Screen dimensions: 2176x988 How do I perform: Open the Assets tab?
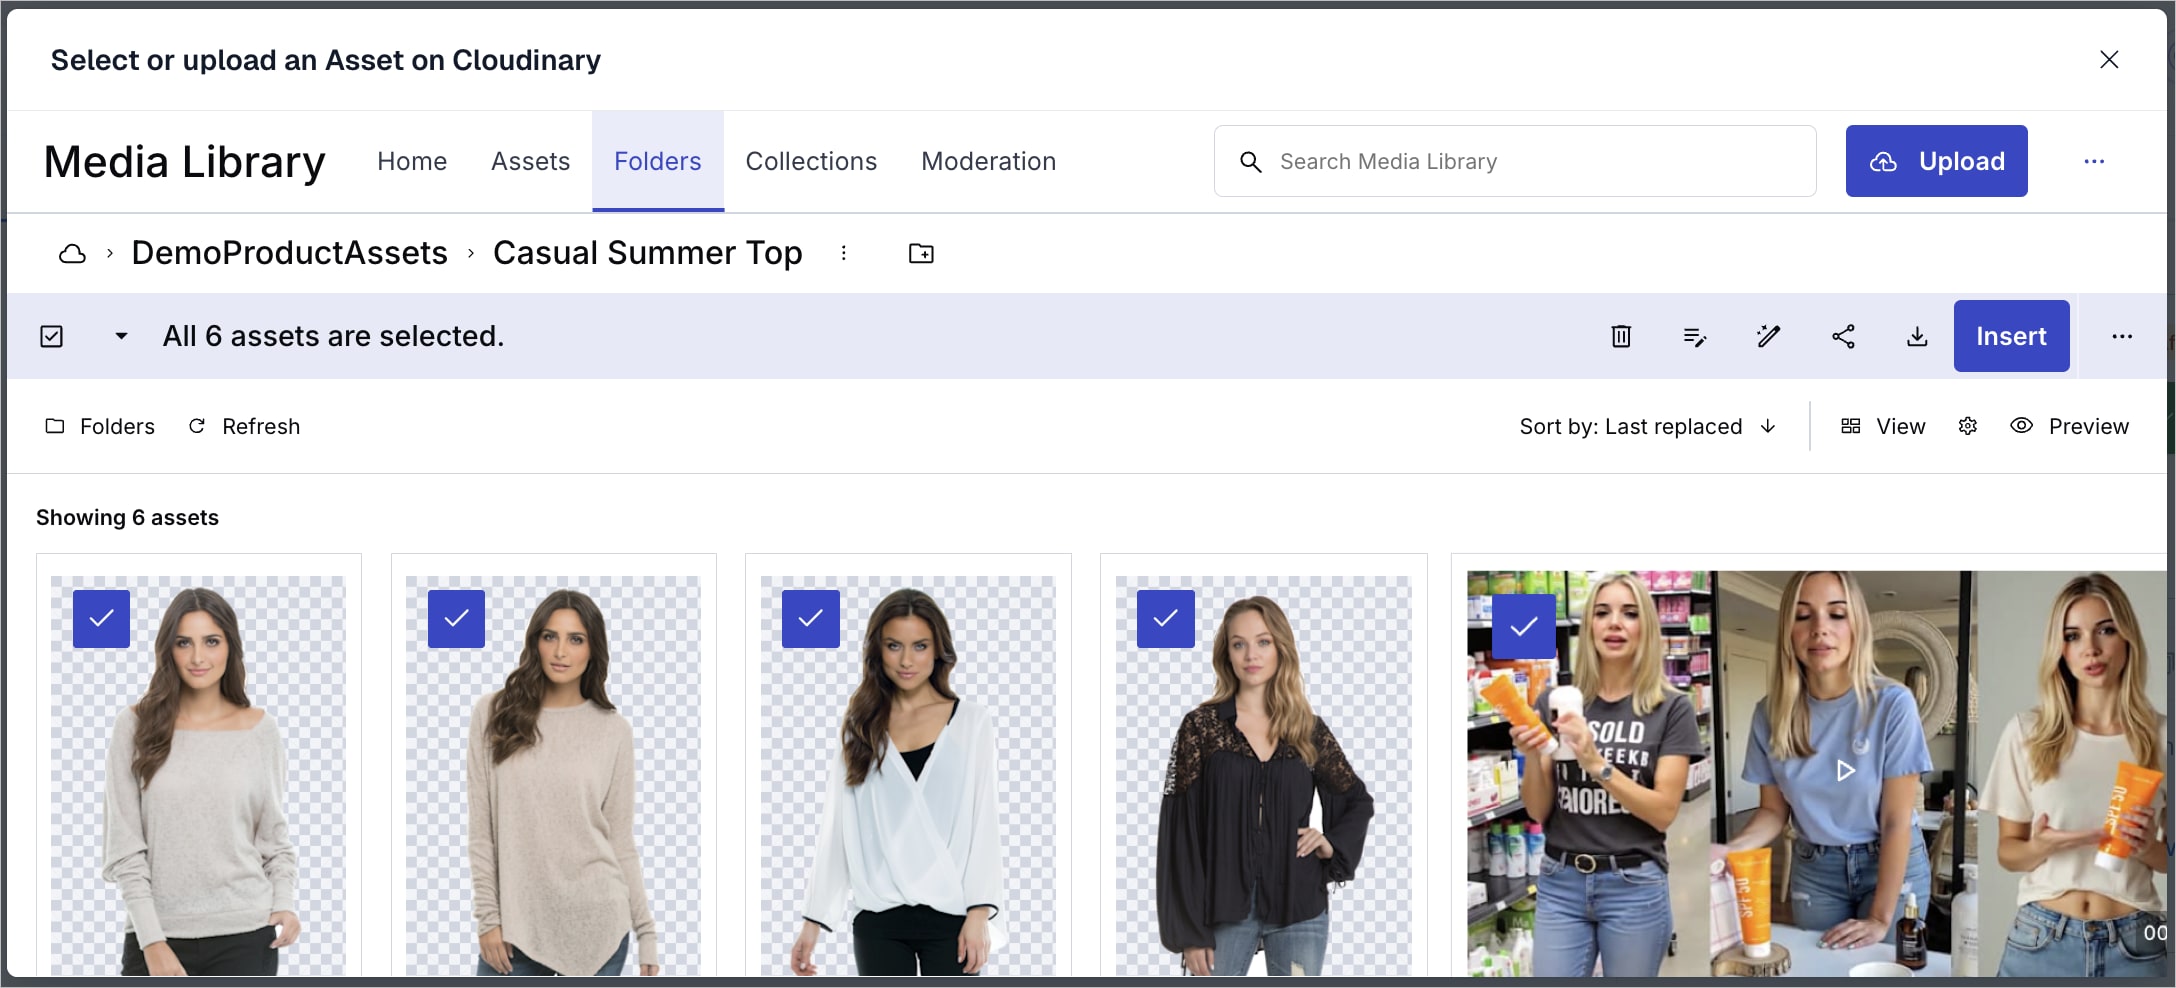[530, 162]
